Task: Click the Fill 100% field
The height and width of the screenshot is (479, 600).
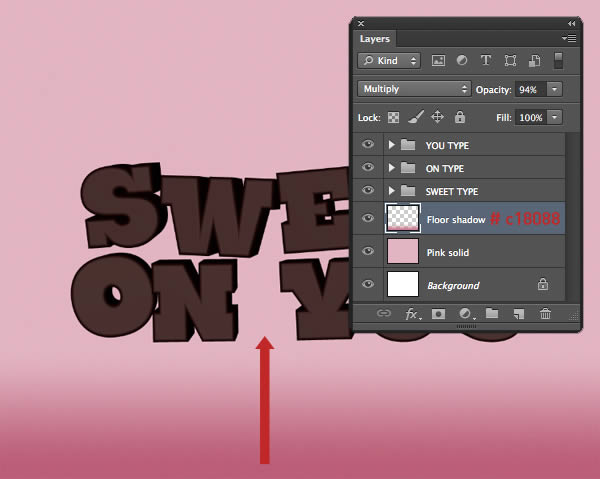Action: 531,117
